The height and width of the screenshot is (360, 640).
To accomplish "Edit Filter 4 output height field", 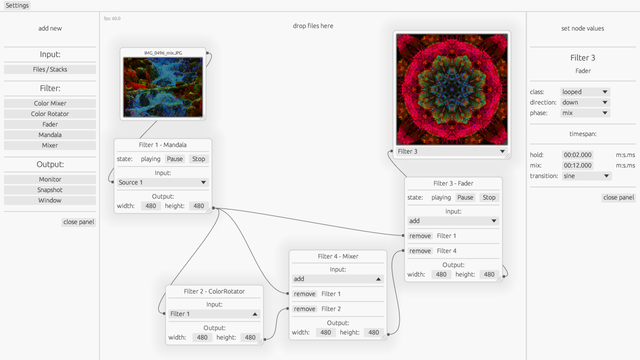I will tap(373, 333).
